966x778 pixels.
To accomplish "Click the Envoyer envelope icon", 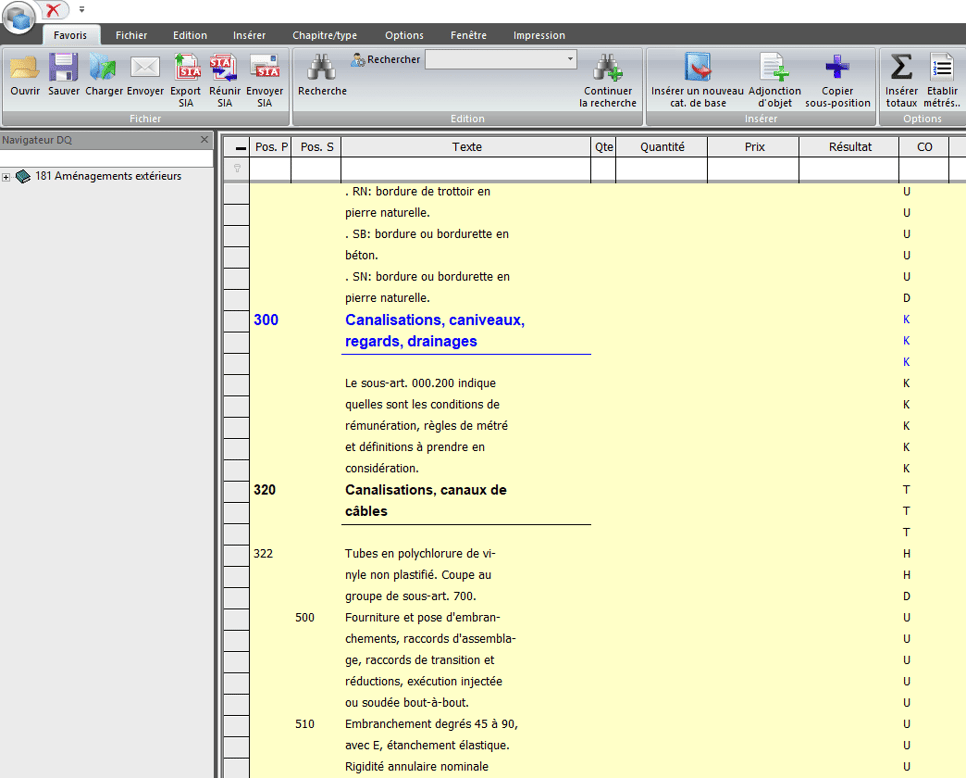I will click(x=145, y=75).
